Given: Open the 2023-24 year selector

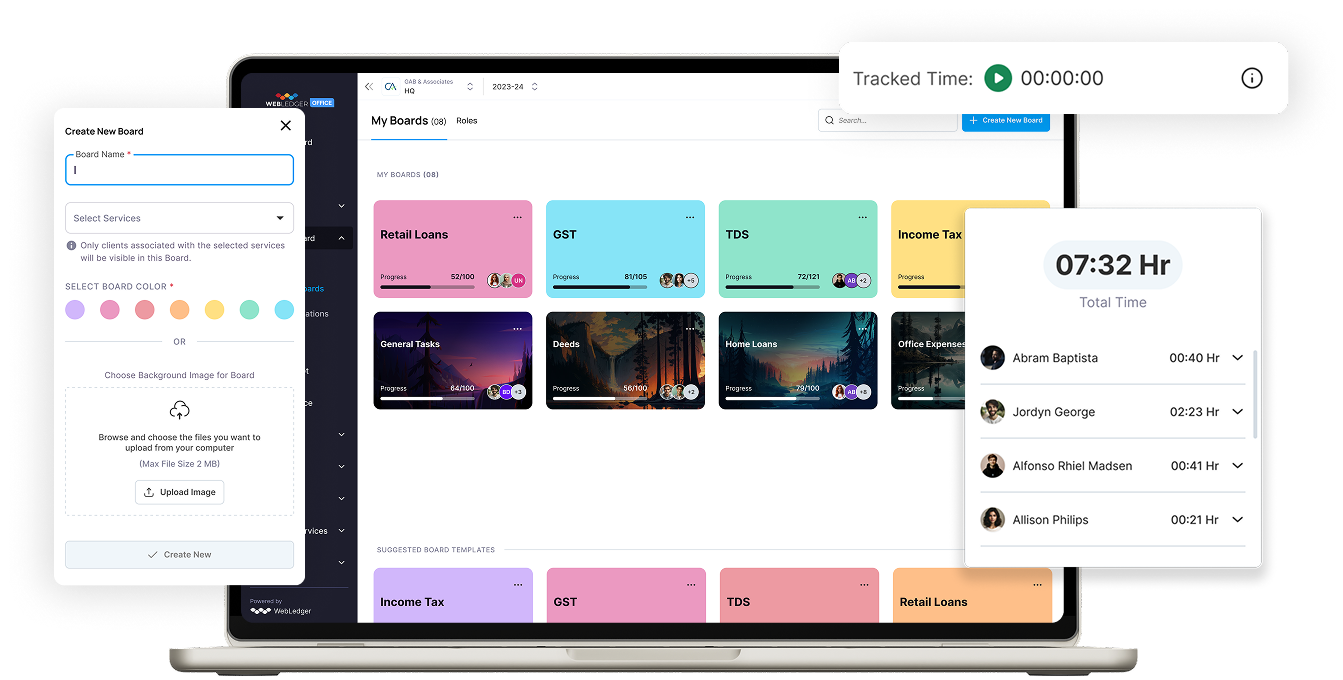Looking at the screenshot, I should (x=514, y=87).
